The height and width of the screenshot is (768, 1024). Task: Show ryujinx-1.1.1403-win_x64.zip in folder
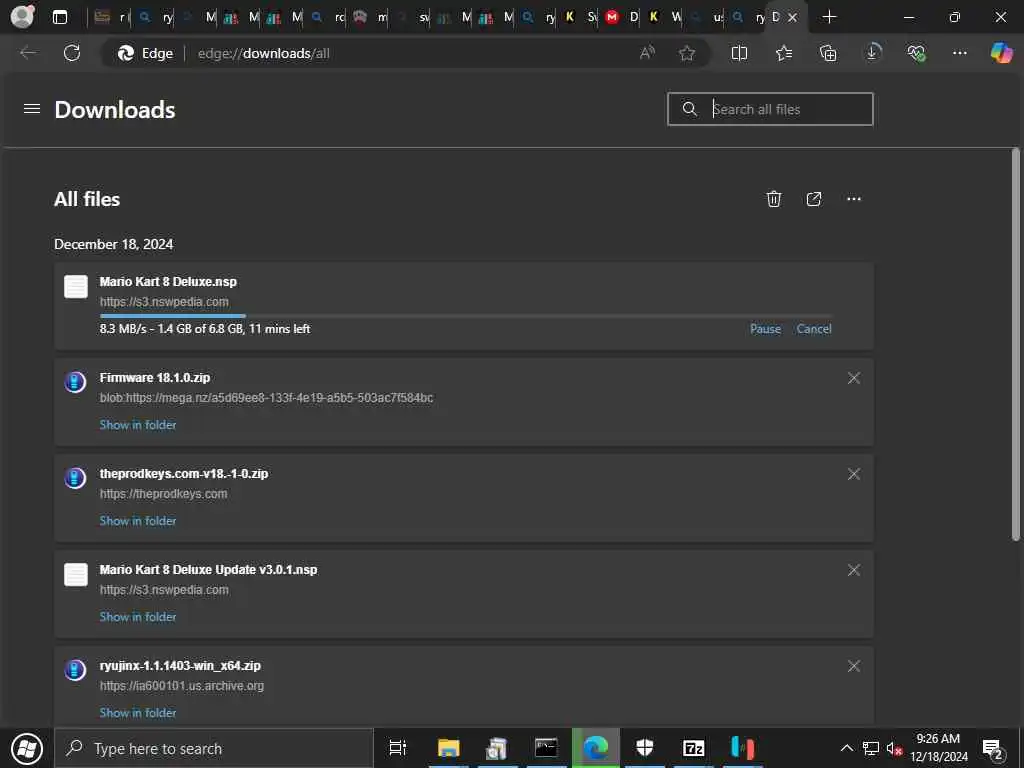[138, 712]
